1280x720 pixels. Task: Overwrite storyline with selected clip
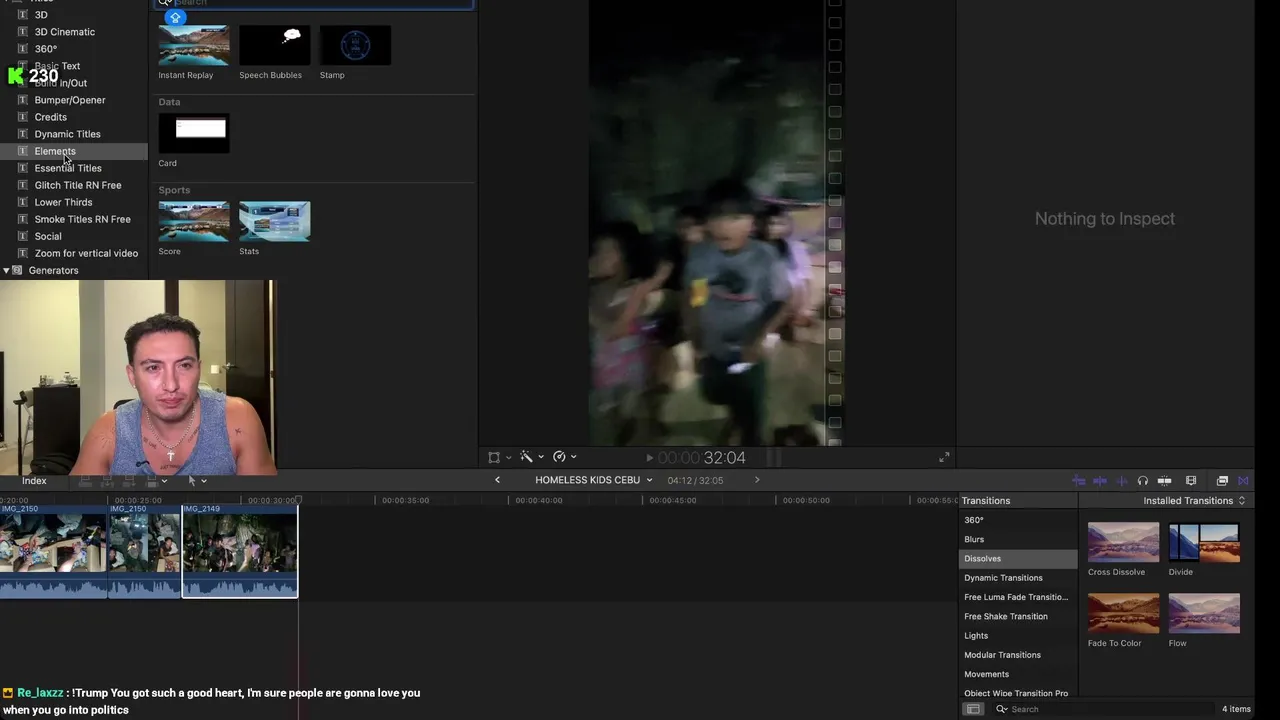151,481
